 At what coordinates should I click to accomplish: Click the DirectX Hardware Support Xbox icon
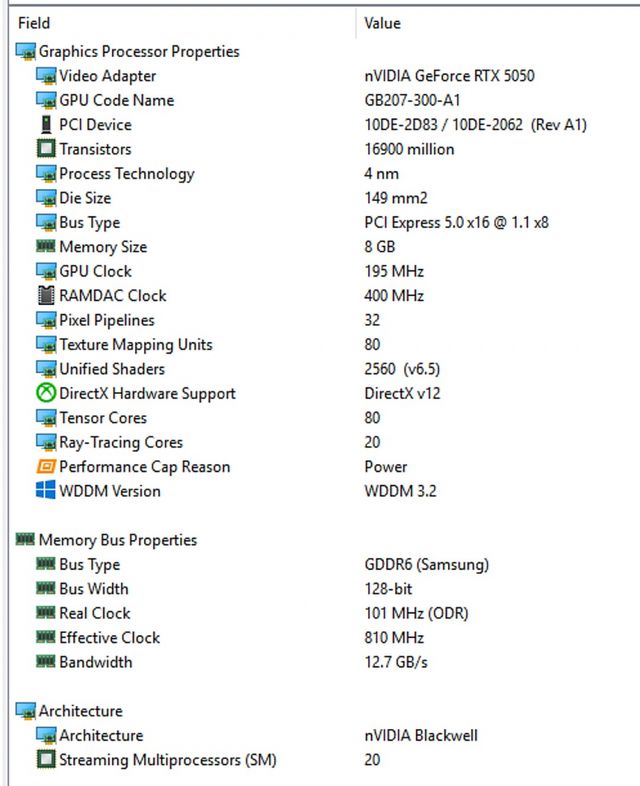click(x=46, y=394)
